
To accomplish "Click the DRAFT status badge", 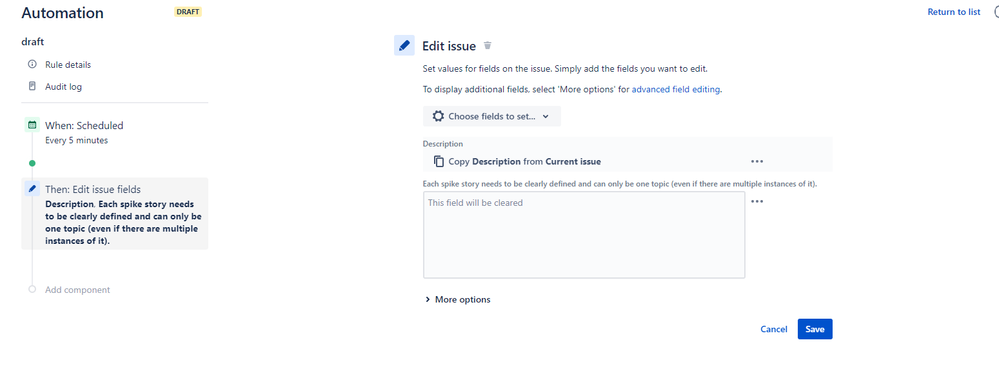I will (188, 12).
